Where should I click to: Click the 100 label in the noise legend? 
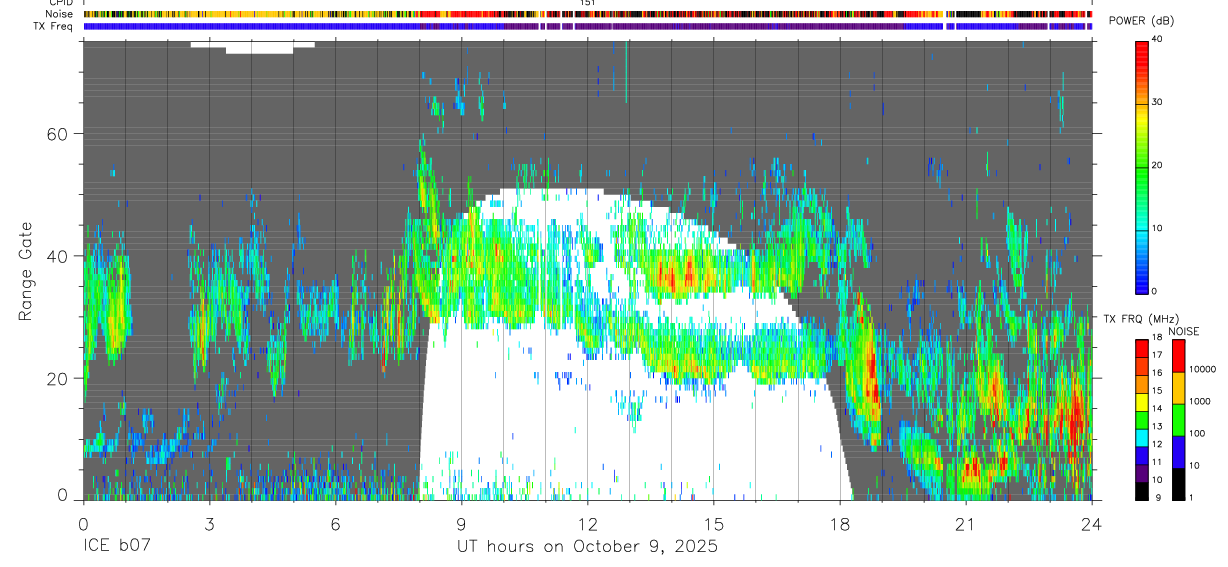pyautogui.click(x=1195, y=433)
